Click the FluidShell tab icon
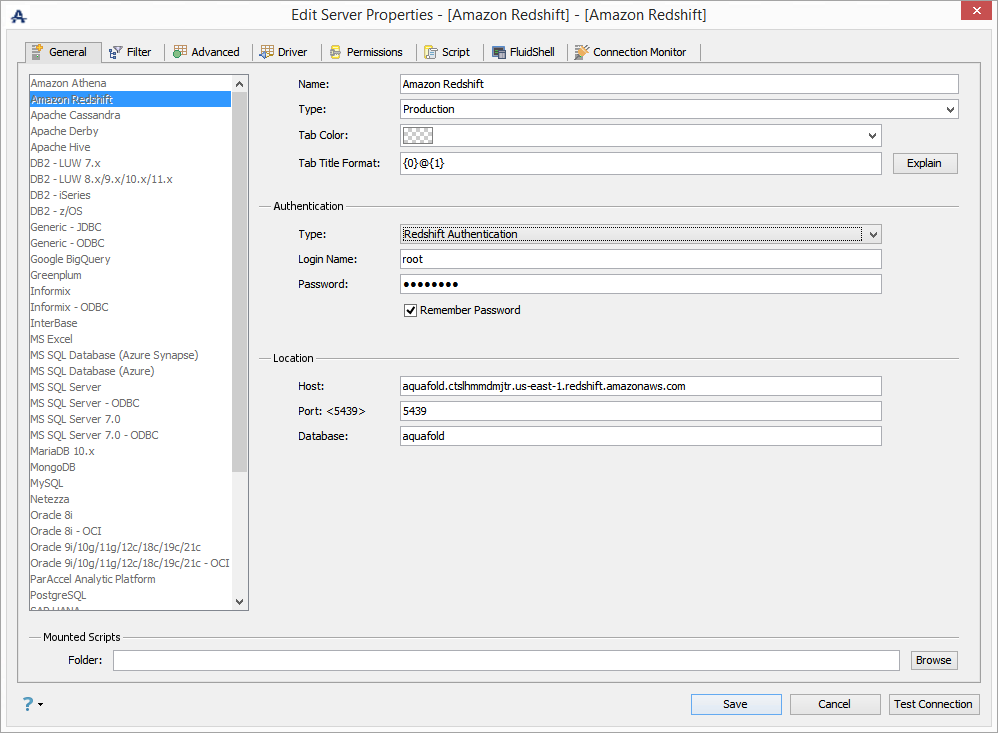Viewport: 998px width, 733px height. click(499, 52)
